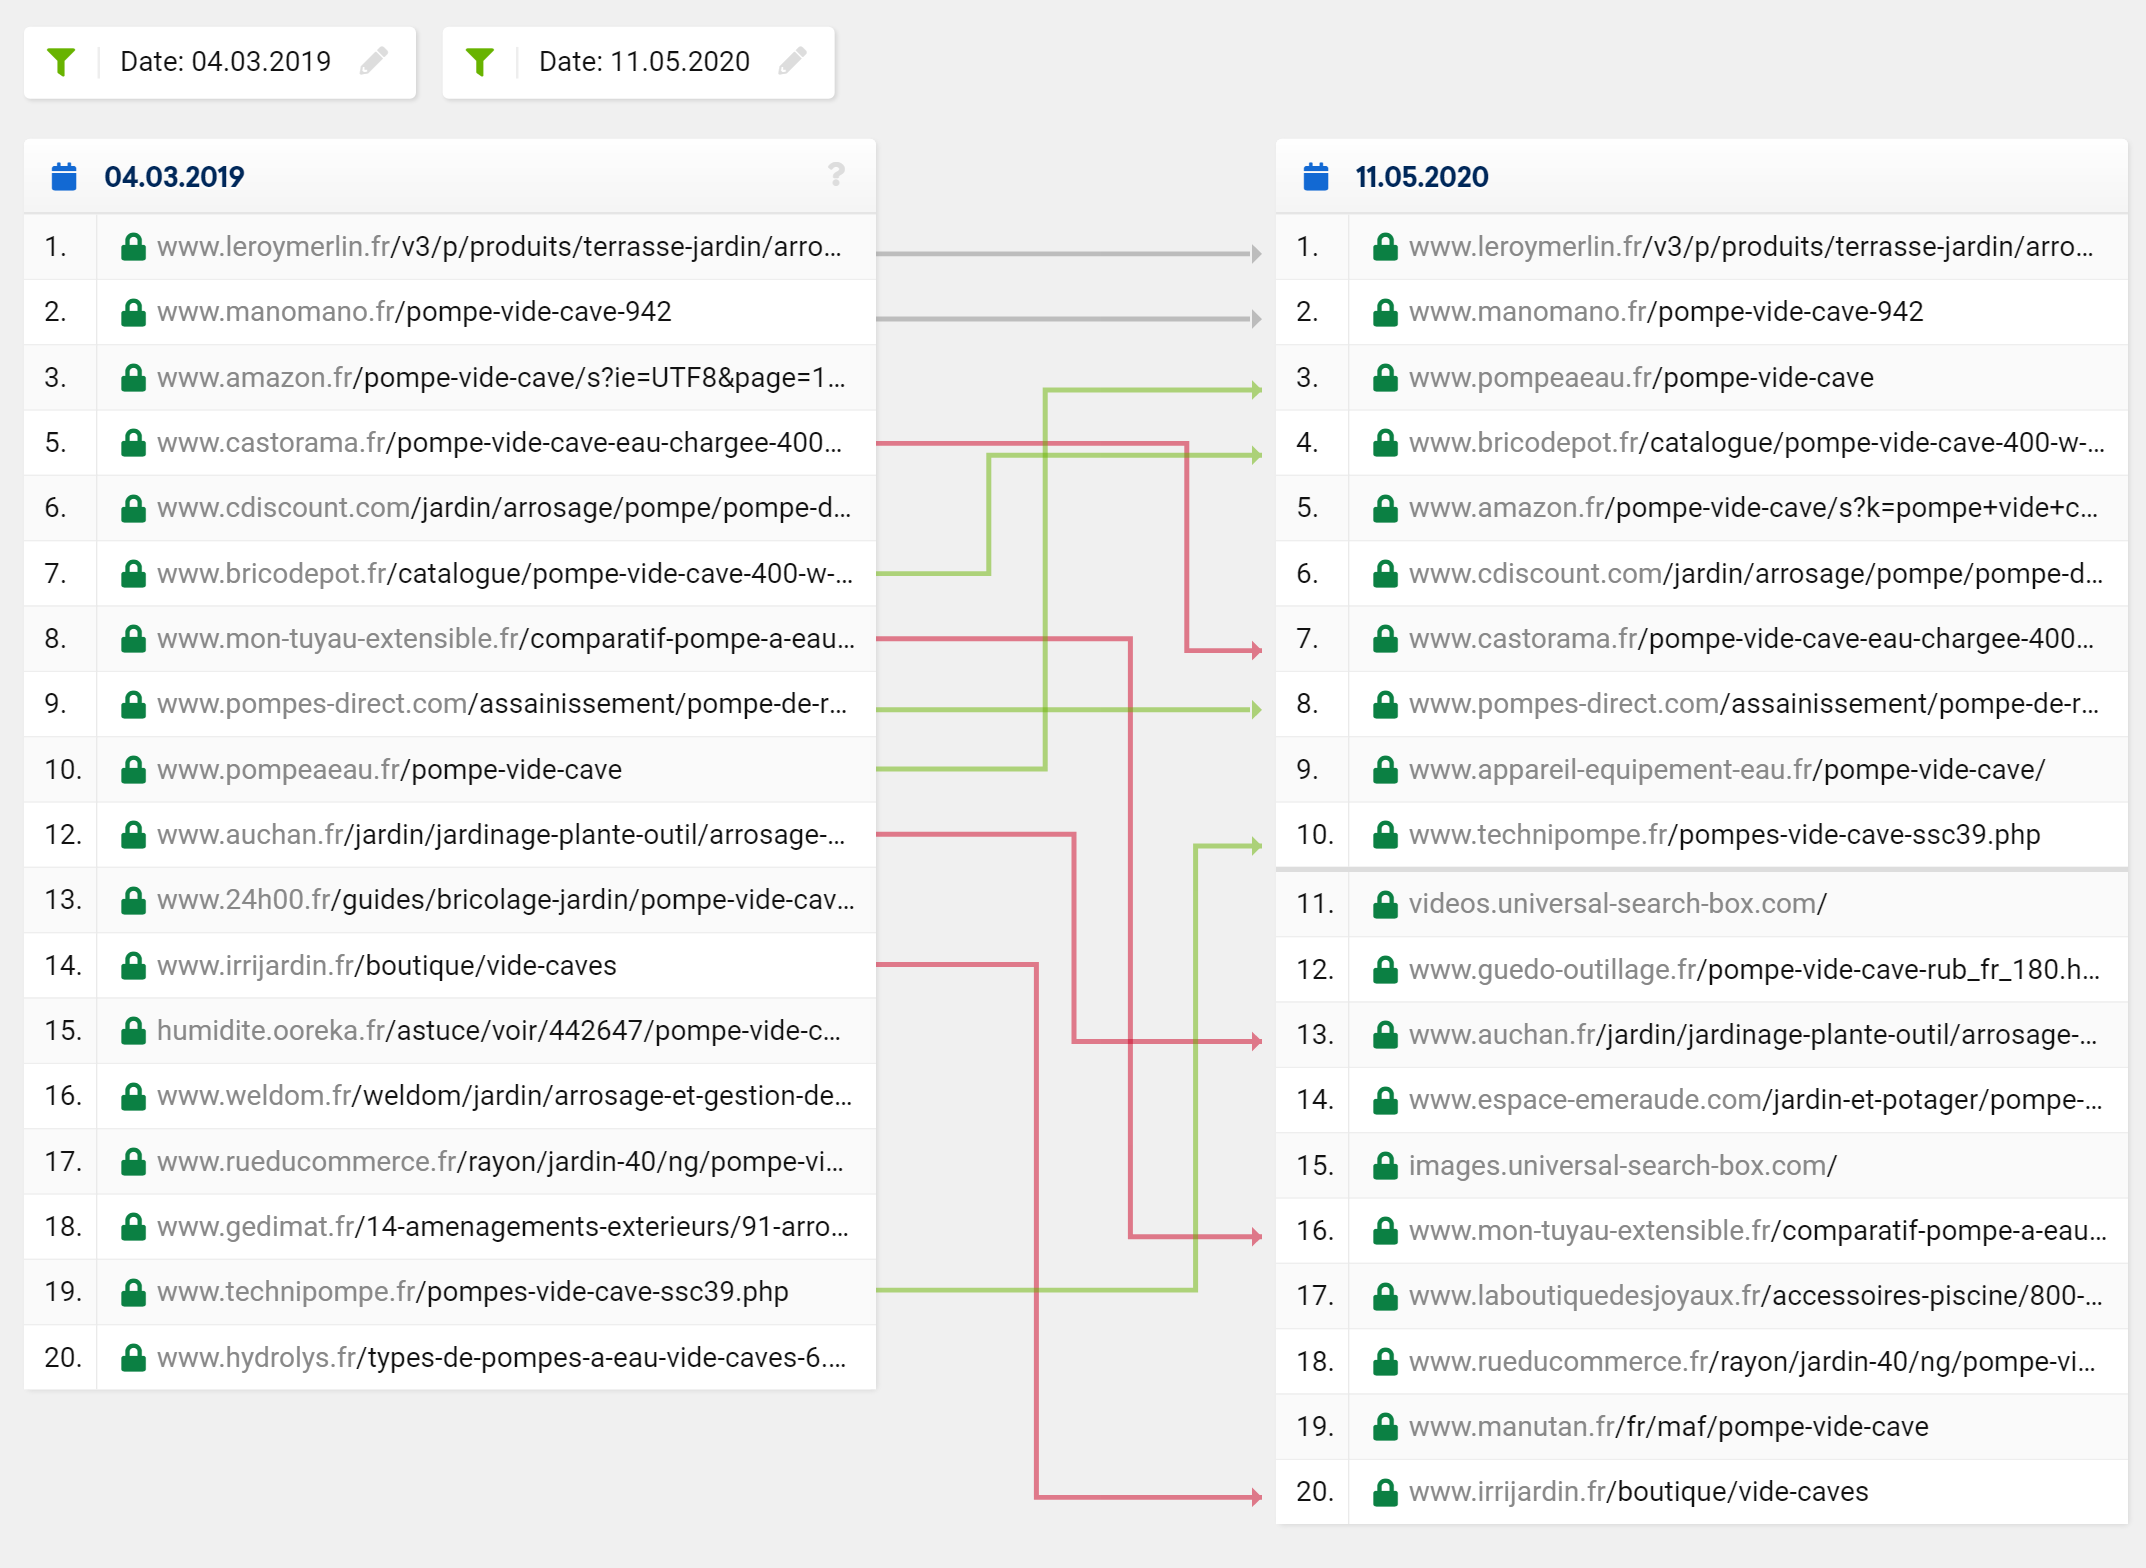The width and height of the screenshot is (2146, 1568).
Task: Open irrijardin.fr URL ranked 14 in 2019
Action: (x=387, y=966)
